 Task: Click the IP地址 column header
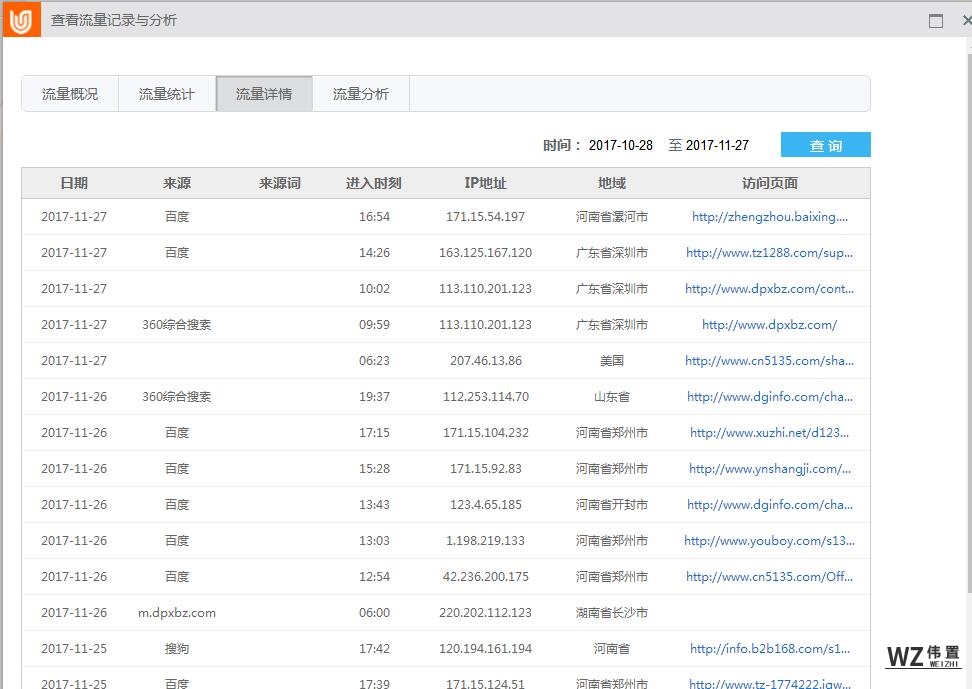coord(487,183)
